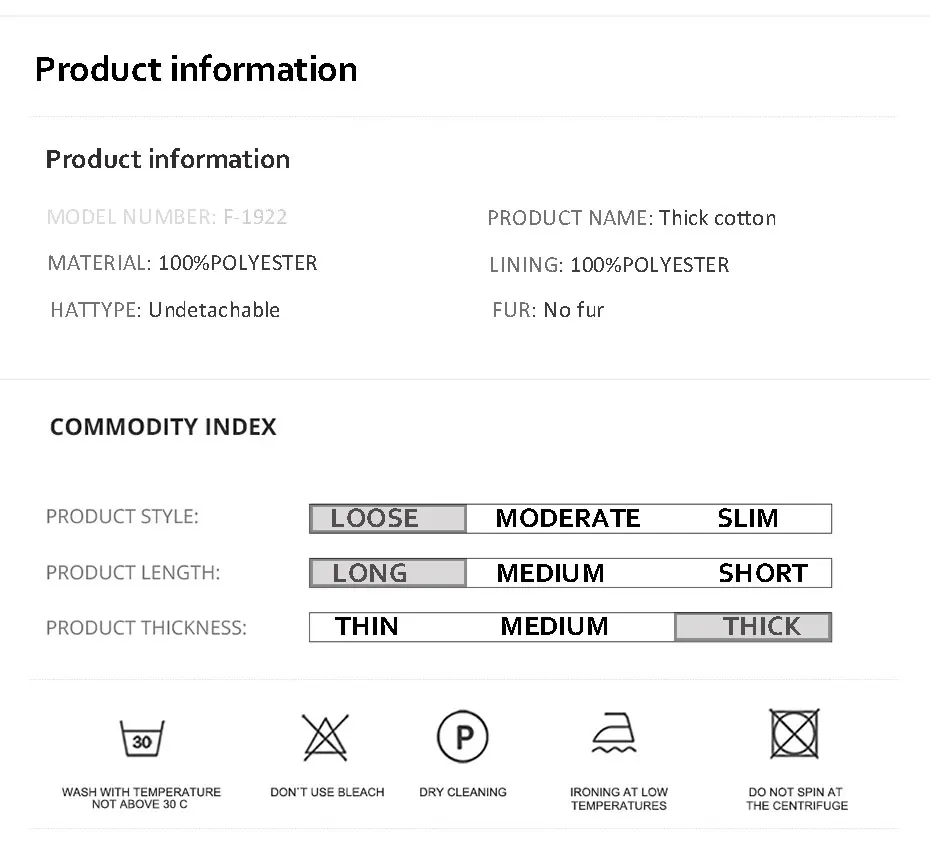Click the large Product information title
Screen dimensions: 930x866
pyautogui.click(x=196, y=69)
